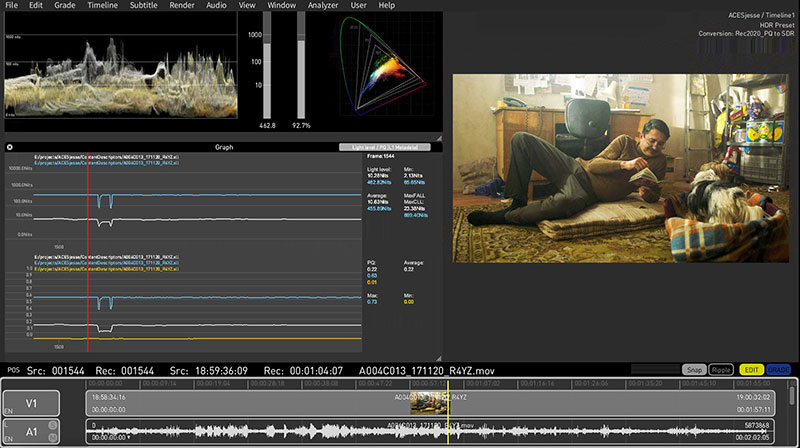The image size is (800, 448).
Task: Click the Rec: 001544 frame counter
Action: tap(124, 370)
